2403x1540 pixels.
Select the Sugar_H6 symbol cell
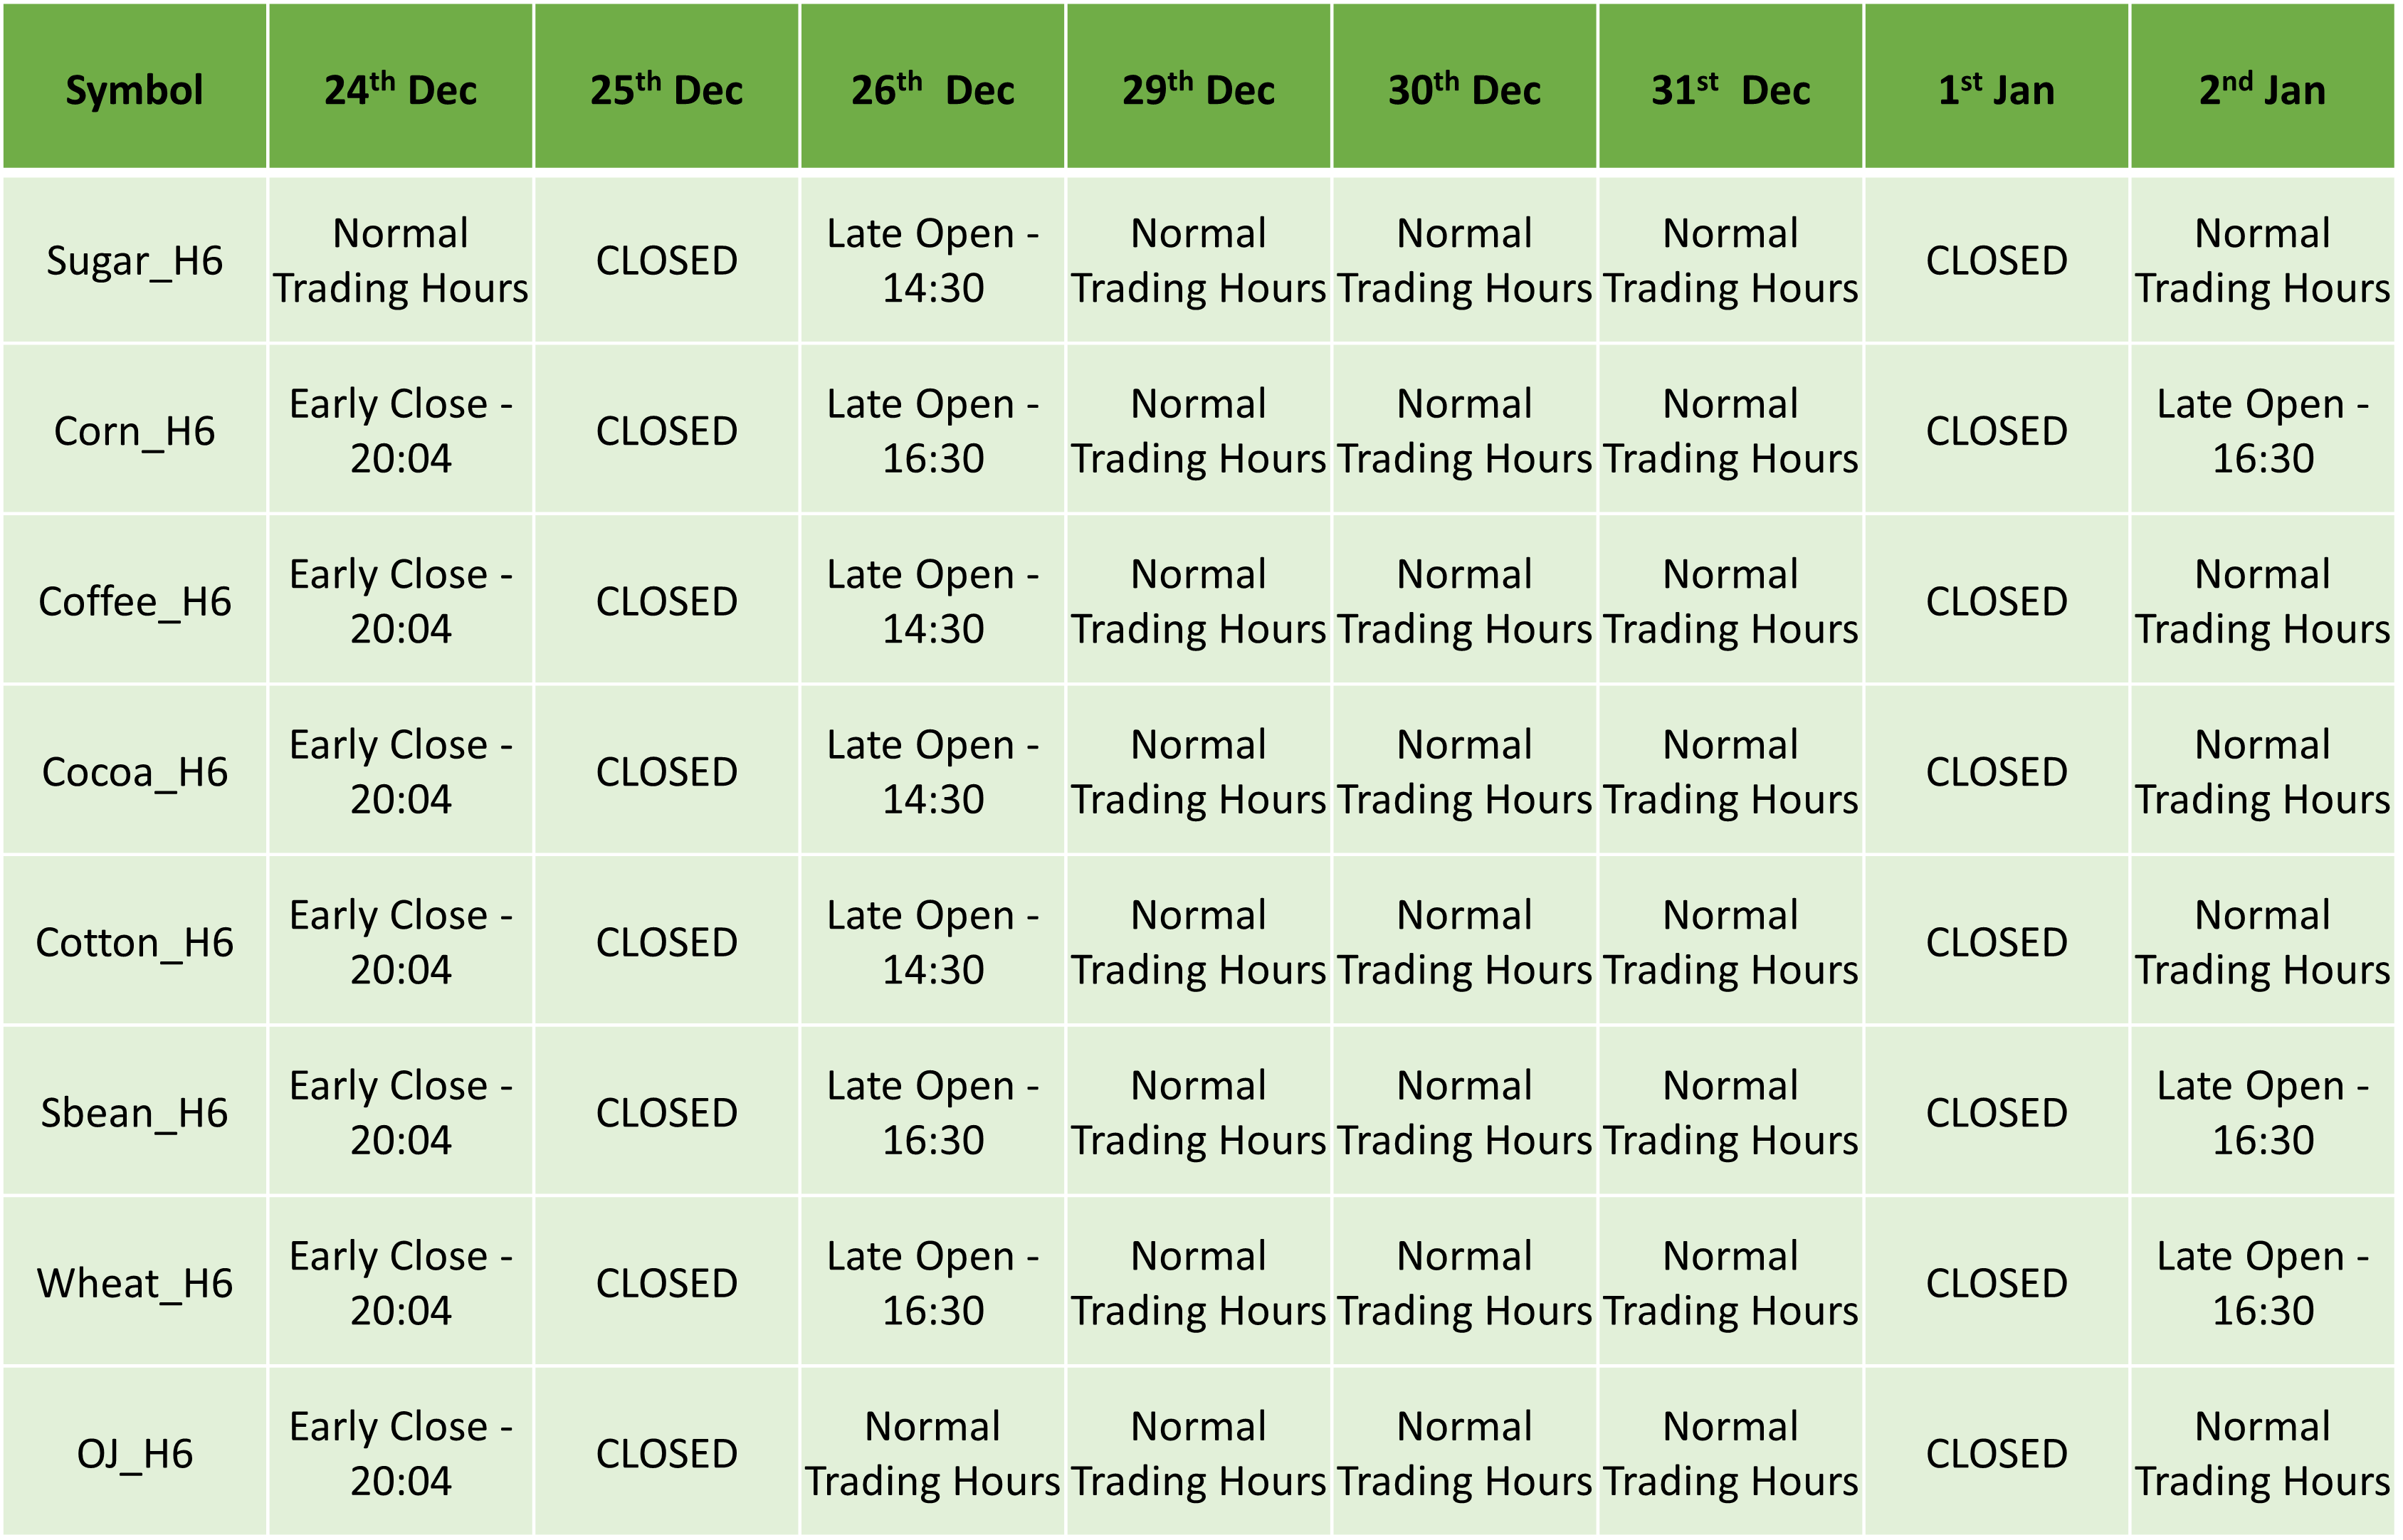(134, 261)
